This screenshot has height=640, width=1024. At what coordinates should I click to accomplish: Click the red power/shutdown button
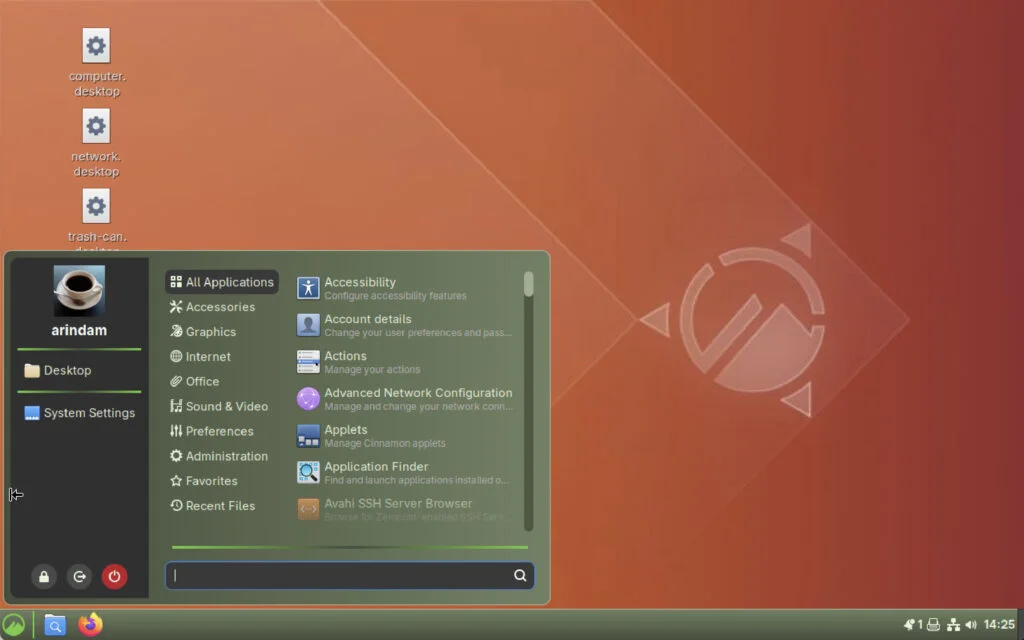click(114, 576)
